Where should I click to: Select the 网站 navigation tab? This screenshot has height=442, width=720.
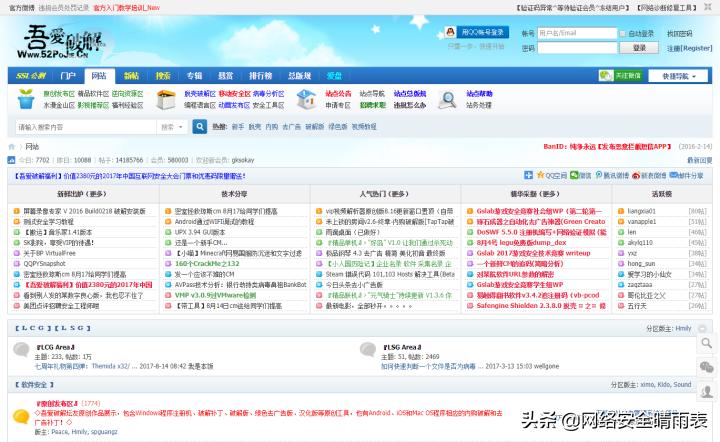99,76
